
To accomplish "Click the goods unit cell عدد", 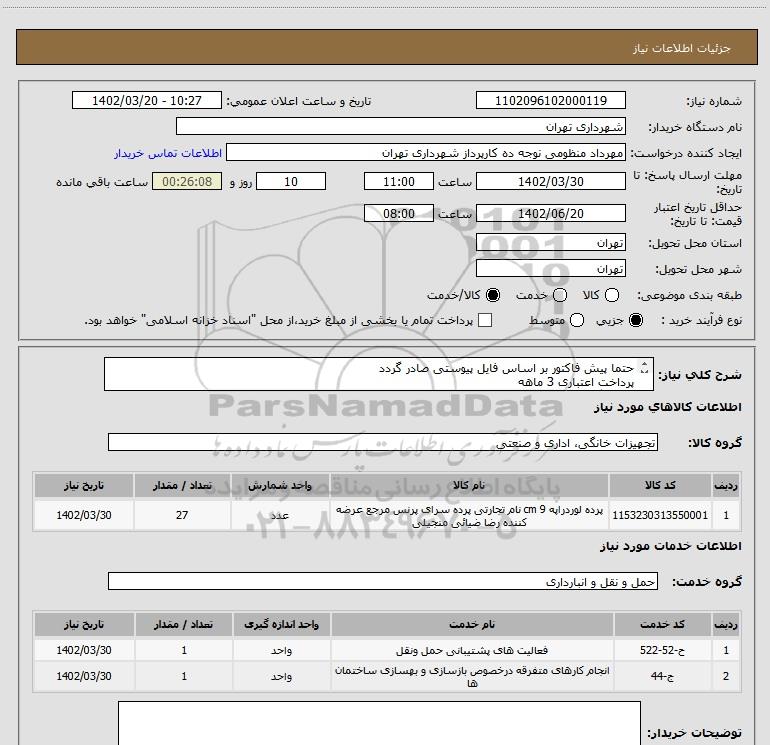I will pyautogui.click(x=279, y=515).
